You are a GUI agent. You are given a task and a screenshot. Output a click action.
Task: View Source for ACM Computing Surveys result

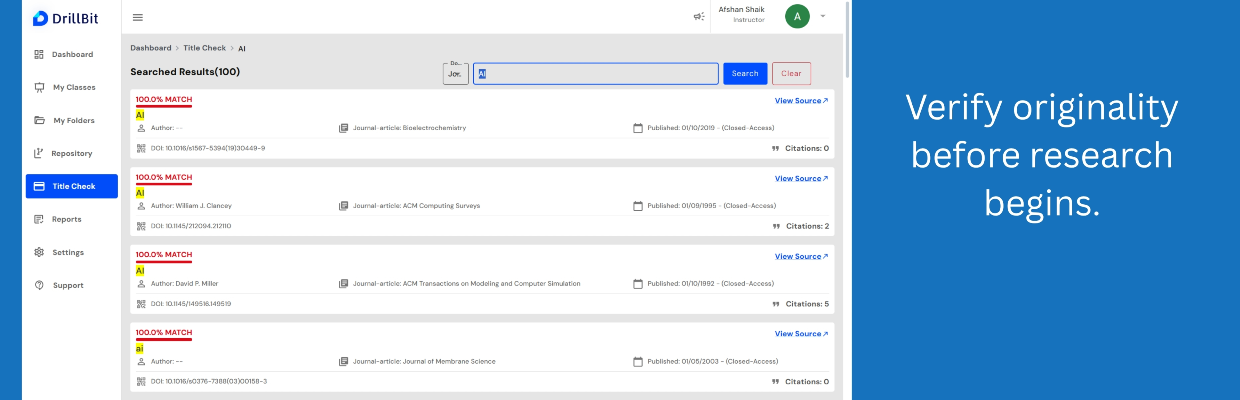[801, 179]
